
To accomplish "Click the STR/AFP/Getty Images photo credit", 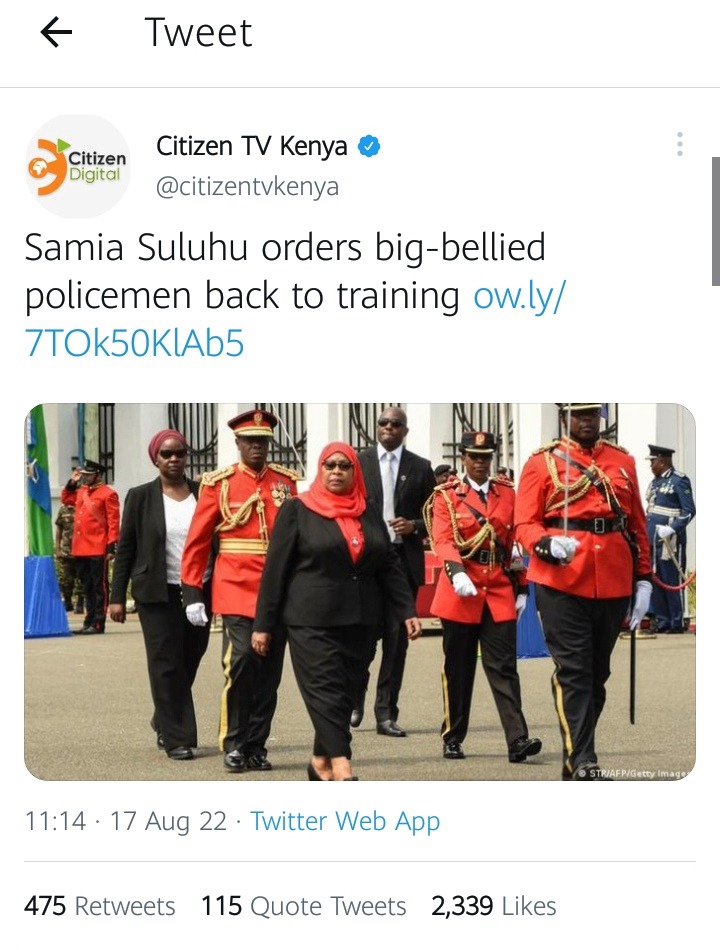I will click(633, 773).
